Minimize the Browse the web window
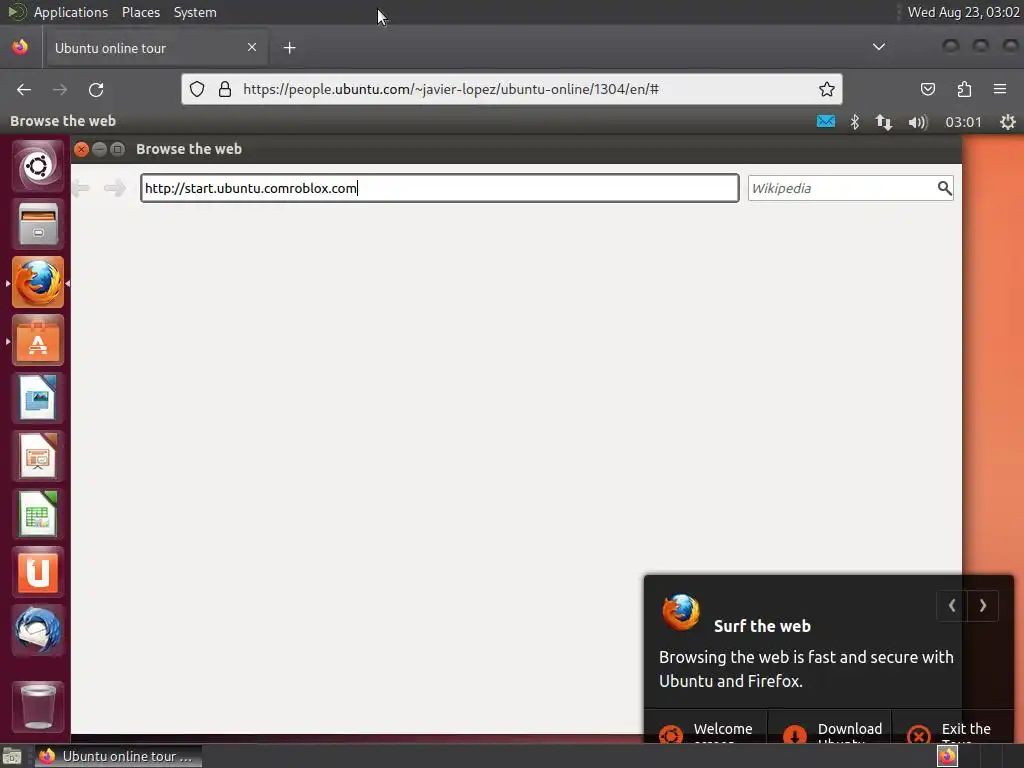This screenshot has width=1024, height=768. pos(99,150)
